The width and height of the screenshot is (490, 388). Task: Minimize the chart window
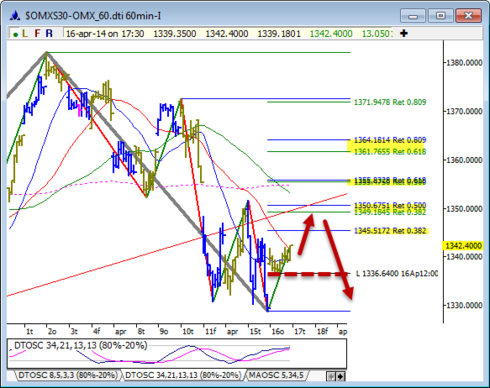[x=413, y=16]
